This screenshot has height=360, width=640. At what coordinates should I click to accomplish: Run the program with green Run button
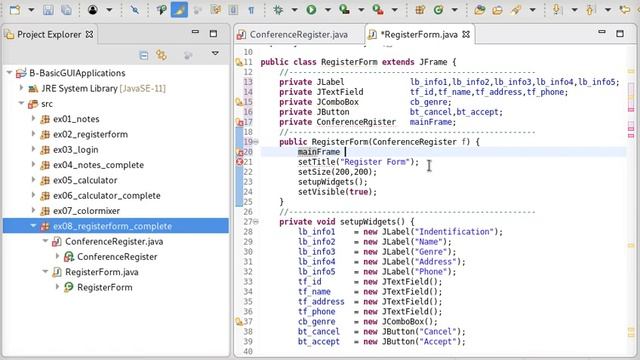311,10
